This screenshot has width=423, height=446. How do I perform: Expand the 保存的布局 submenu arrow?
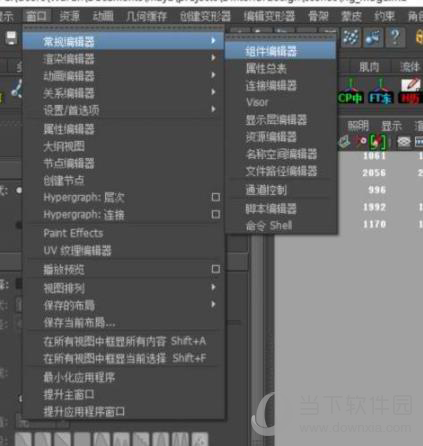click(x=213, y=304)
